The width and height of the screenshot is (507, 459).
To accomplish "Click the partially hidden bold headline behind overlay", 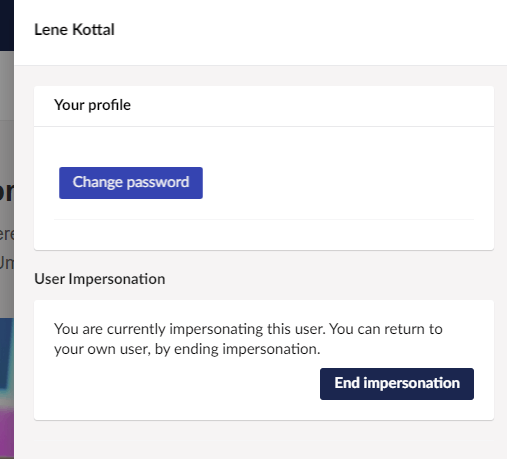I will coord(7,192).
